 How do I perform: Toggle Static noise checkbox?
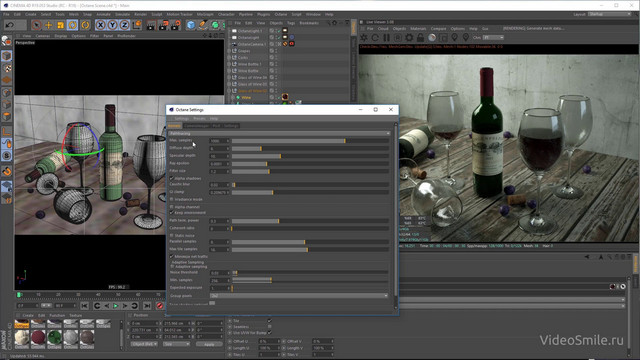[x=172, y=236]
